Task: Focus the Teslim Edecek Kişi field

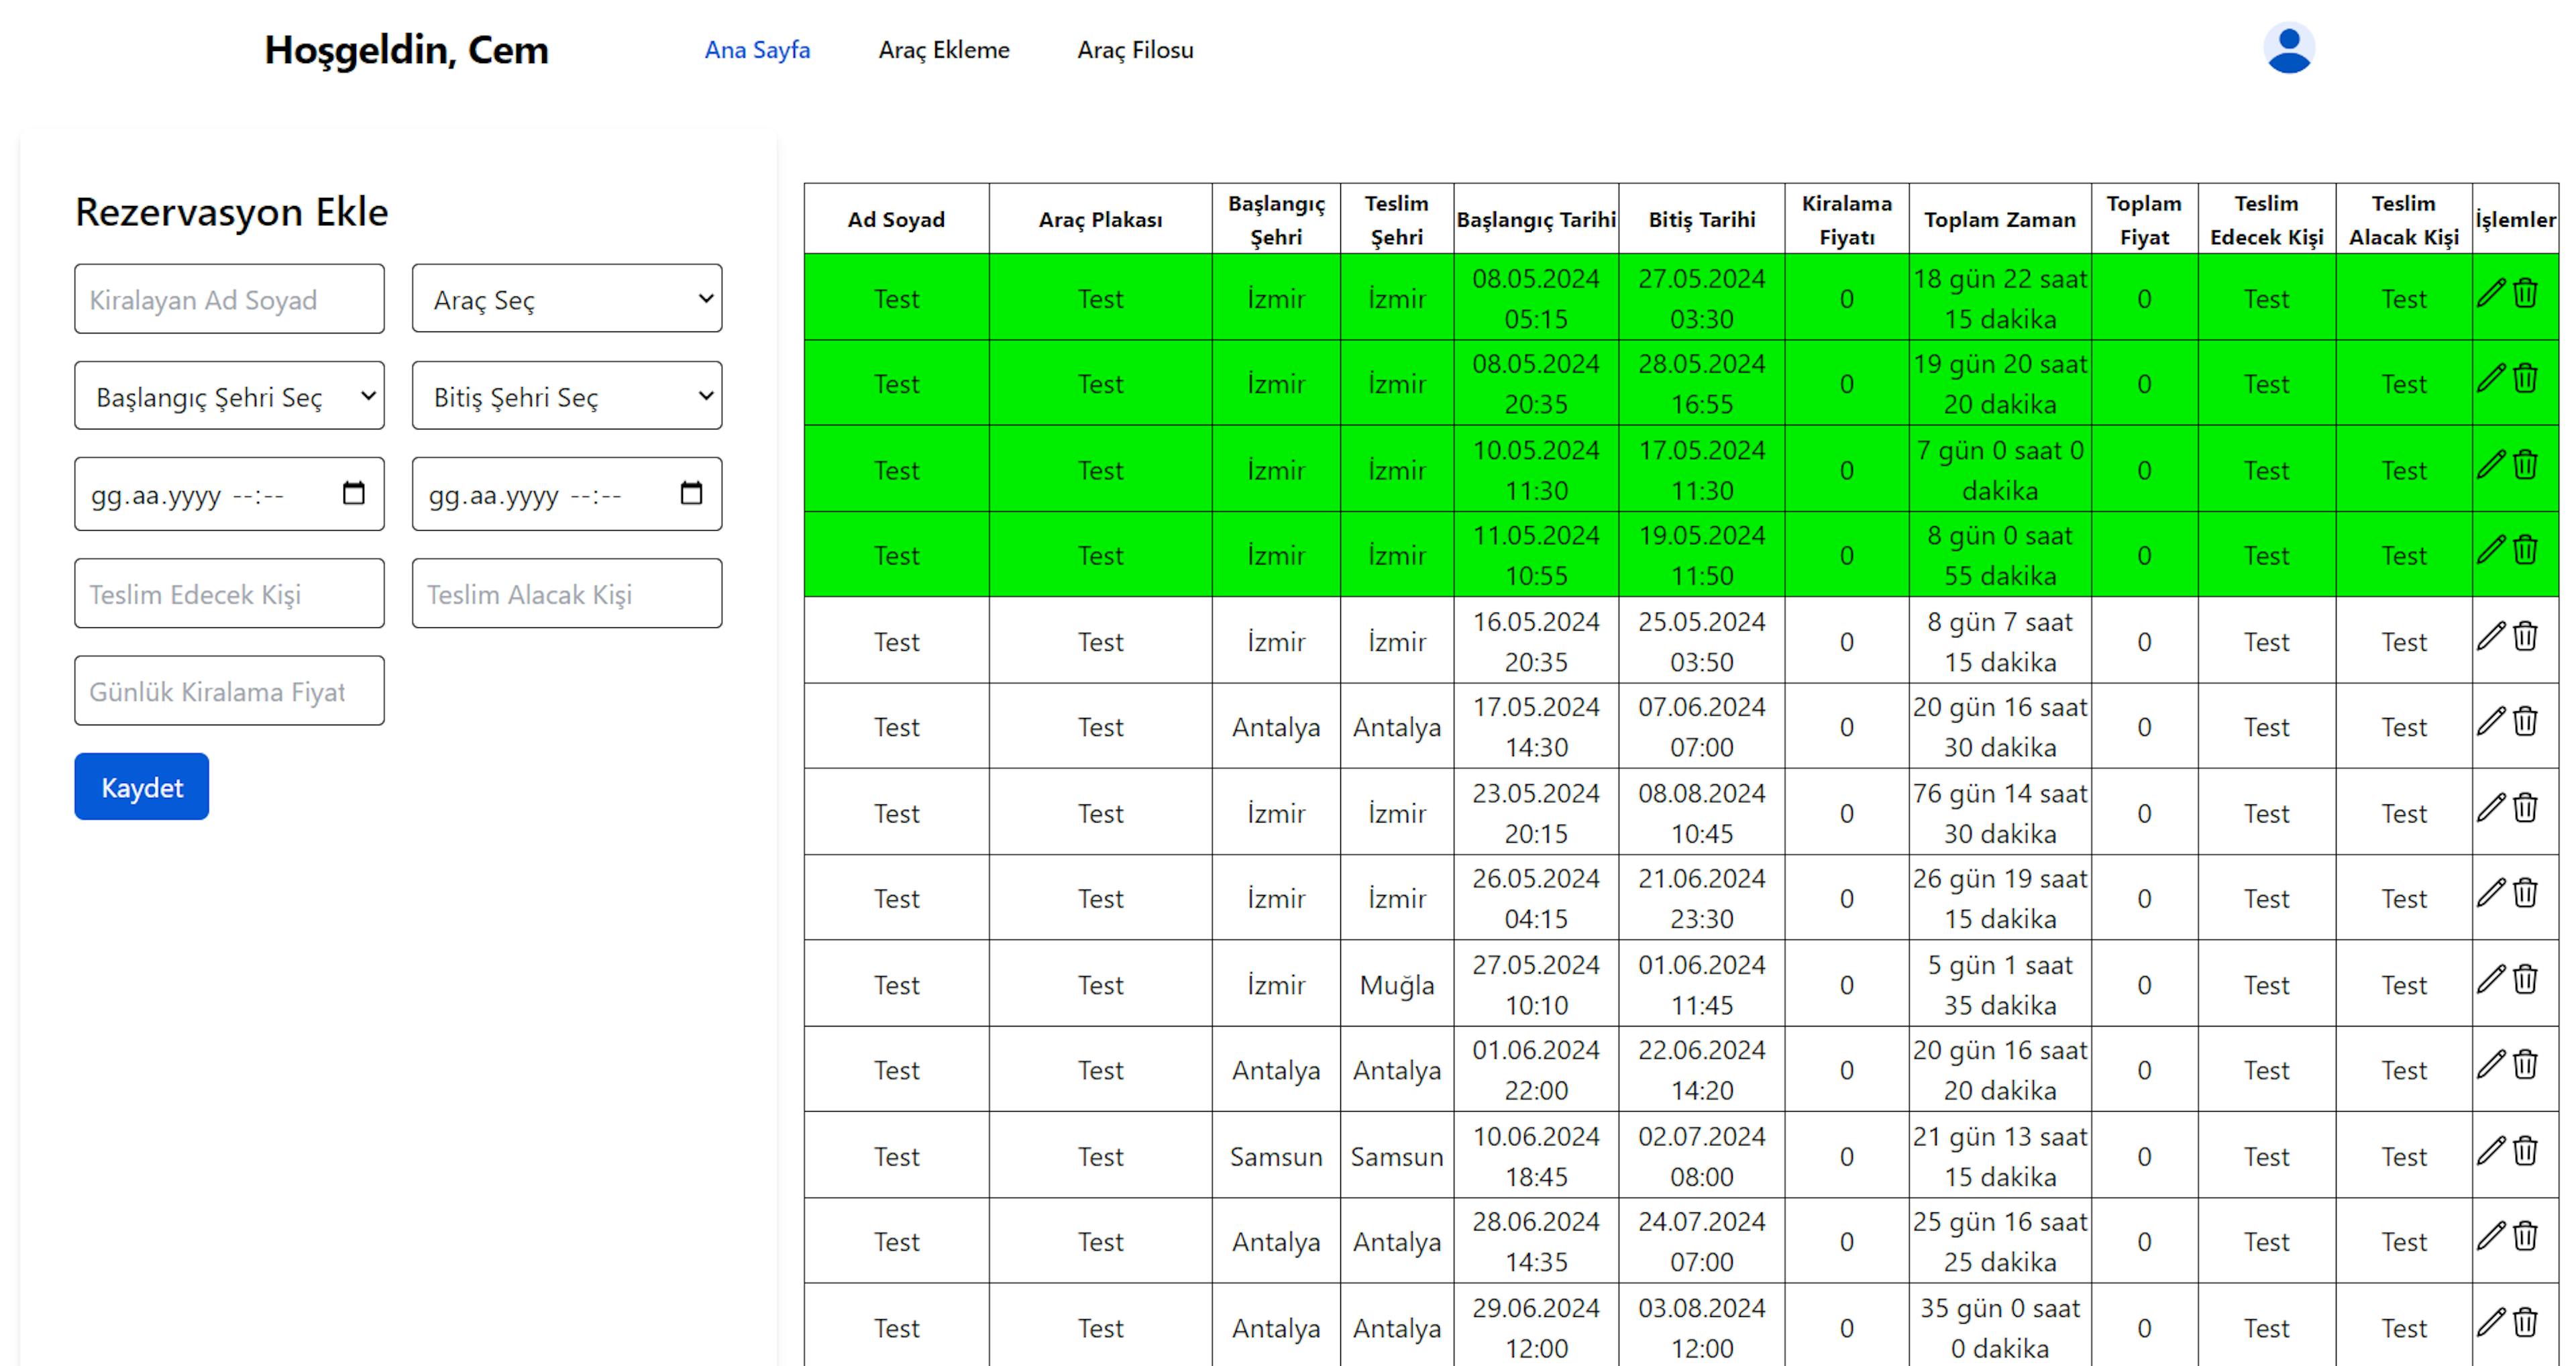Action: pos(229,593)
